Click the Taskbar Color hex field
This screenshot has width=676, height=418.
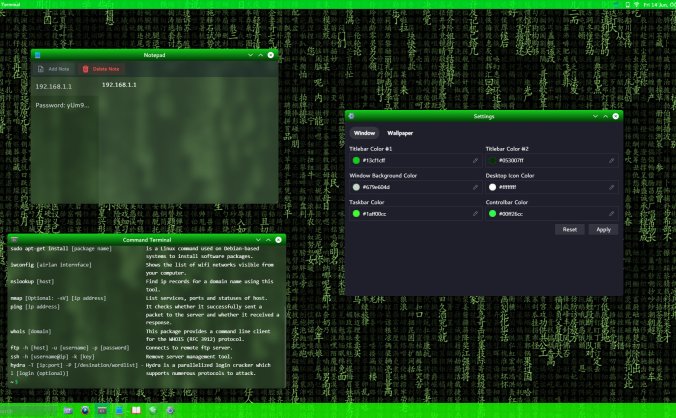(416, 214)
